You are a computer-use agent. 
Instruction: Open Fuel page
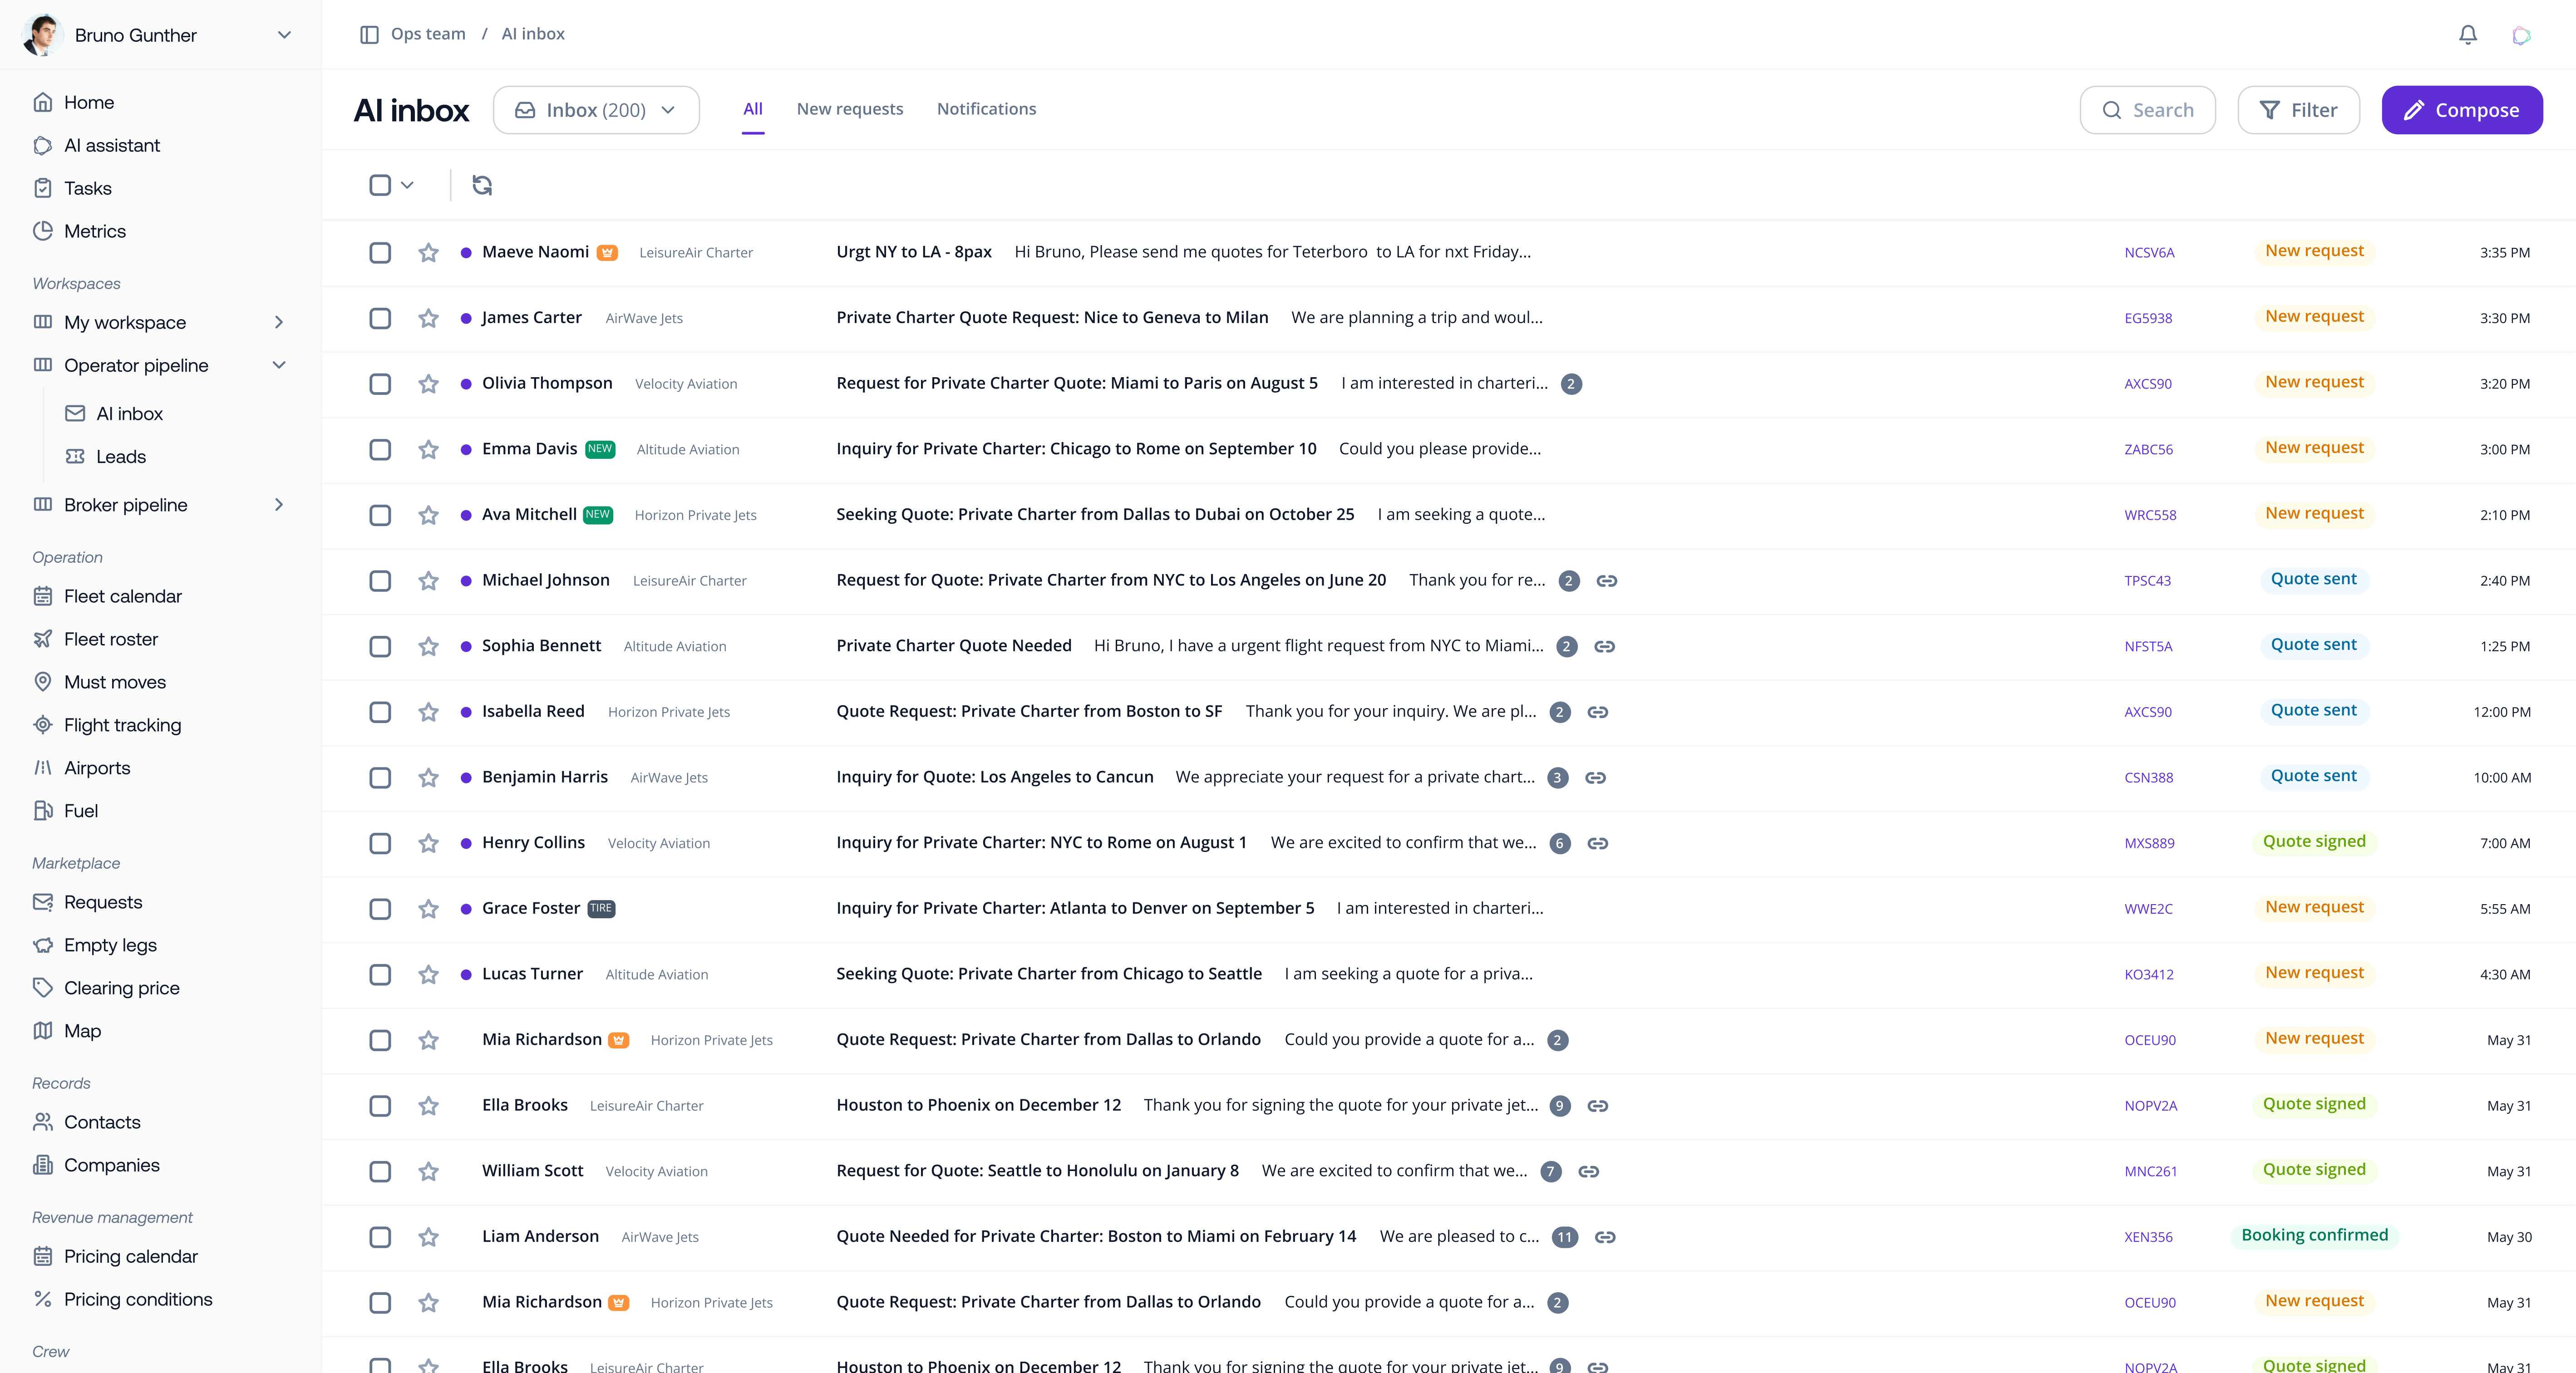click(65, 811)
